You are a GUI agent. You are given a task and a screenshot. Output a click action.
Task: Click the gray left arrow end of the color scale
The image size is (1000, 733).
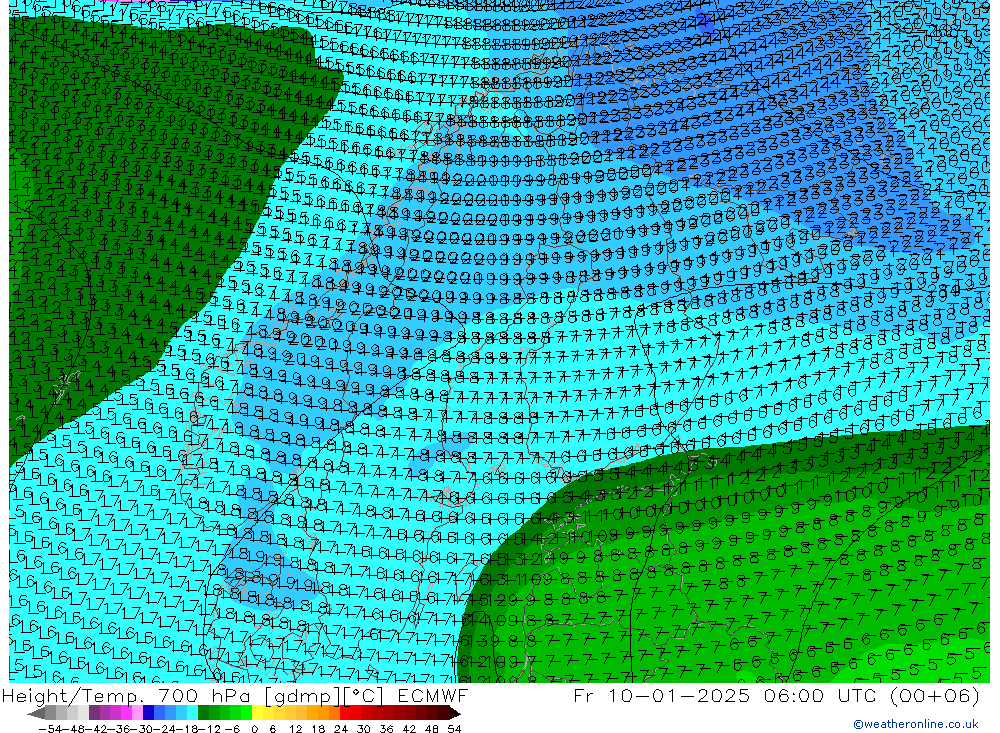36,714
